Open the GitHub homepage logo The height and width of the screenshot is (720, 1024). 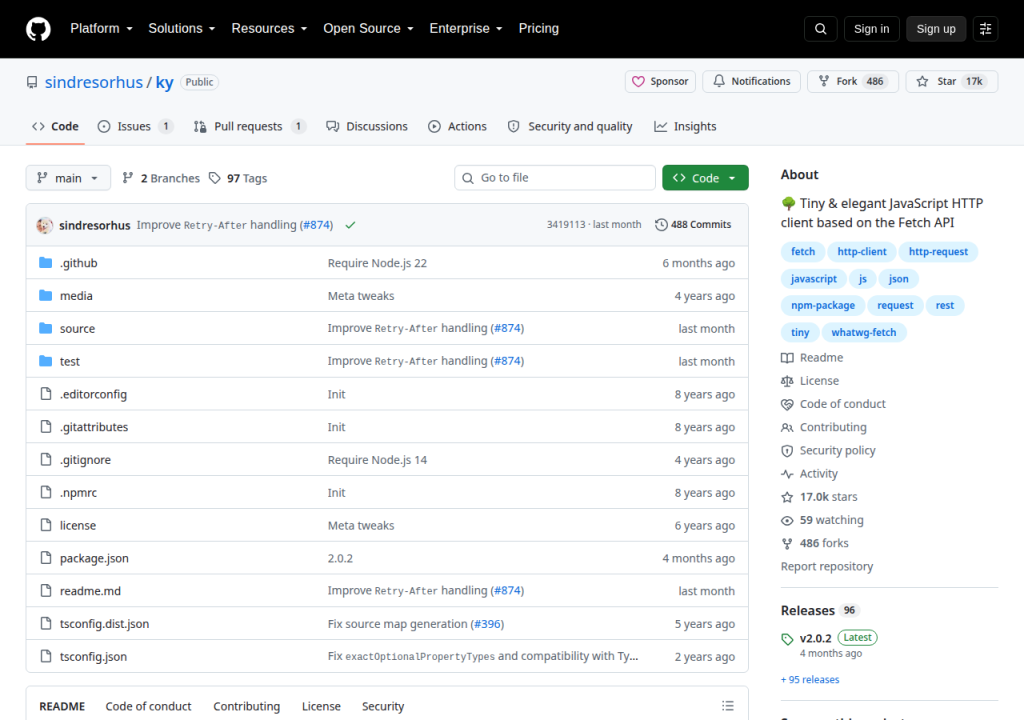38,29
